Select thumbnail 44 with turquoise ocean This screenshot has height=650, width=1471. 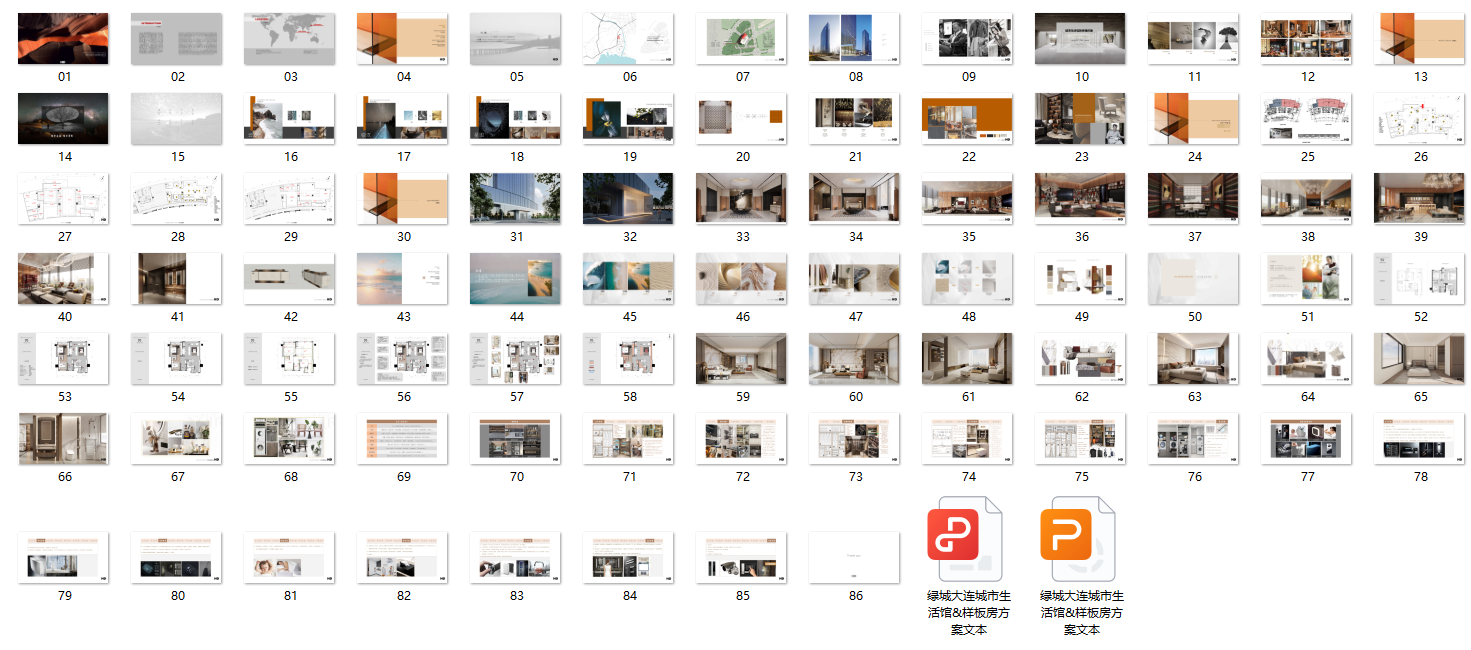(516, 279)
